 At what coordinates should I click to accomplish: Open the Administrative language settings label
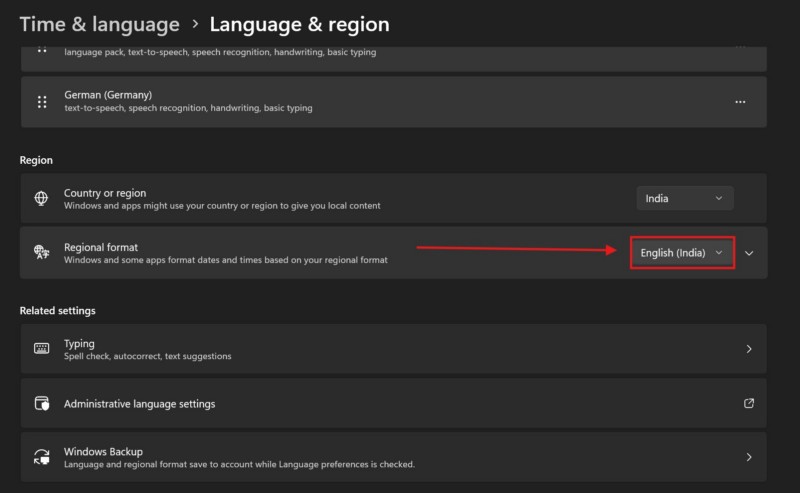point(139,404)
